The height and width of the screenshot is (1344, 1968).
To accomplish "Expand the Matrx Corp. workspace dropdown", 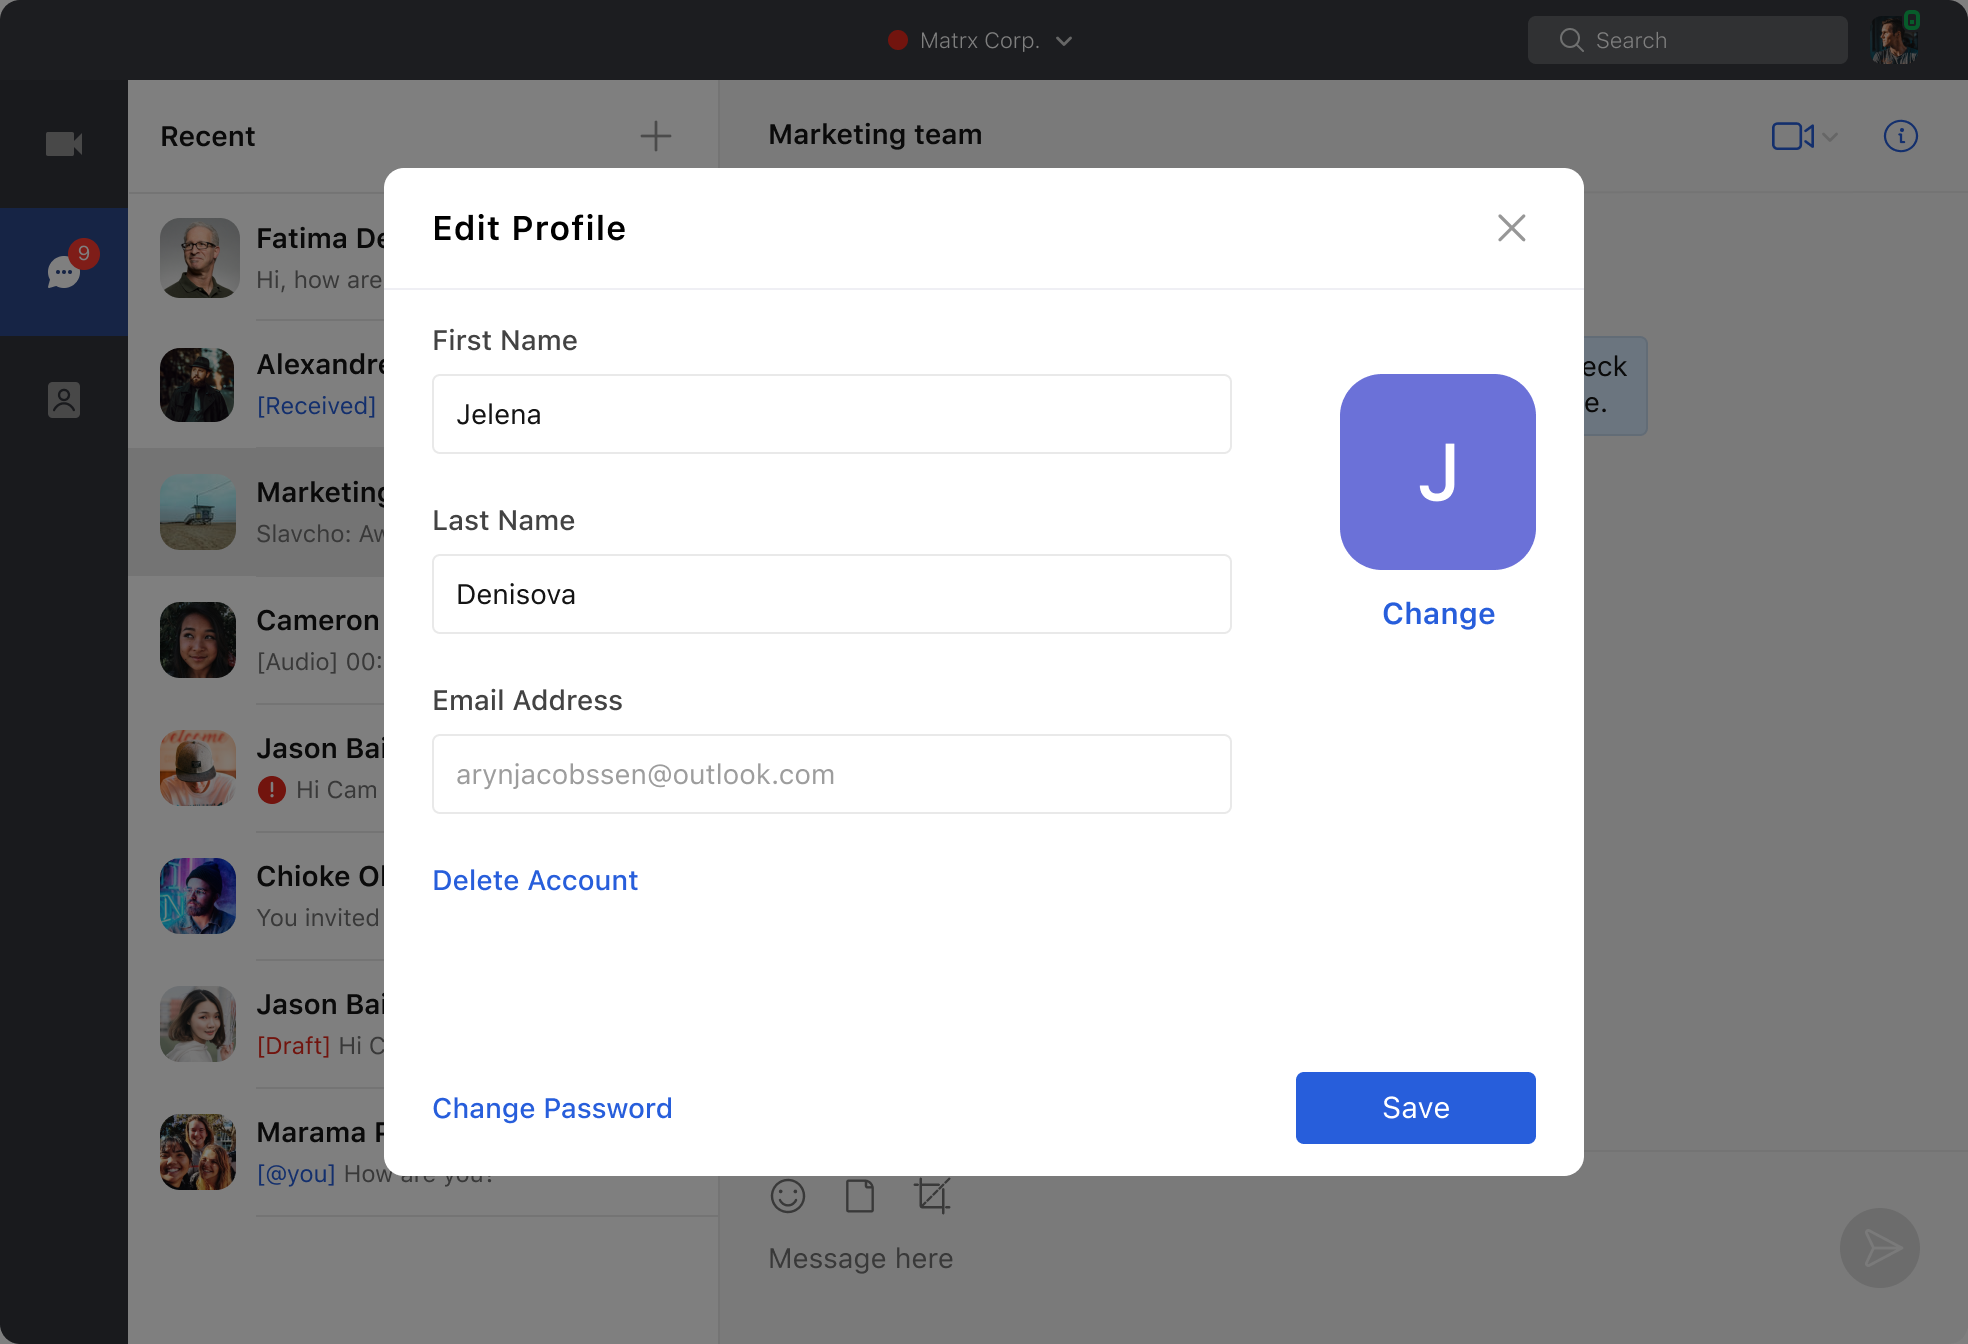I will (1064, 41).
